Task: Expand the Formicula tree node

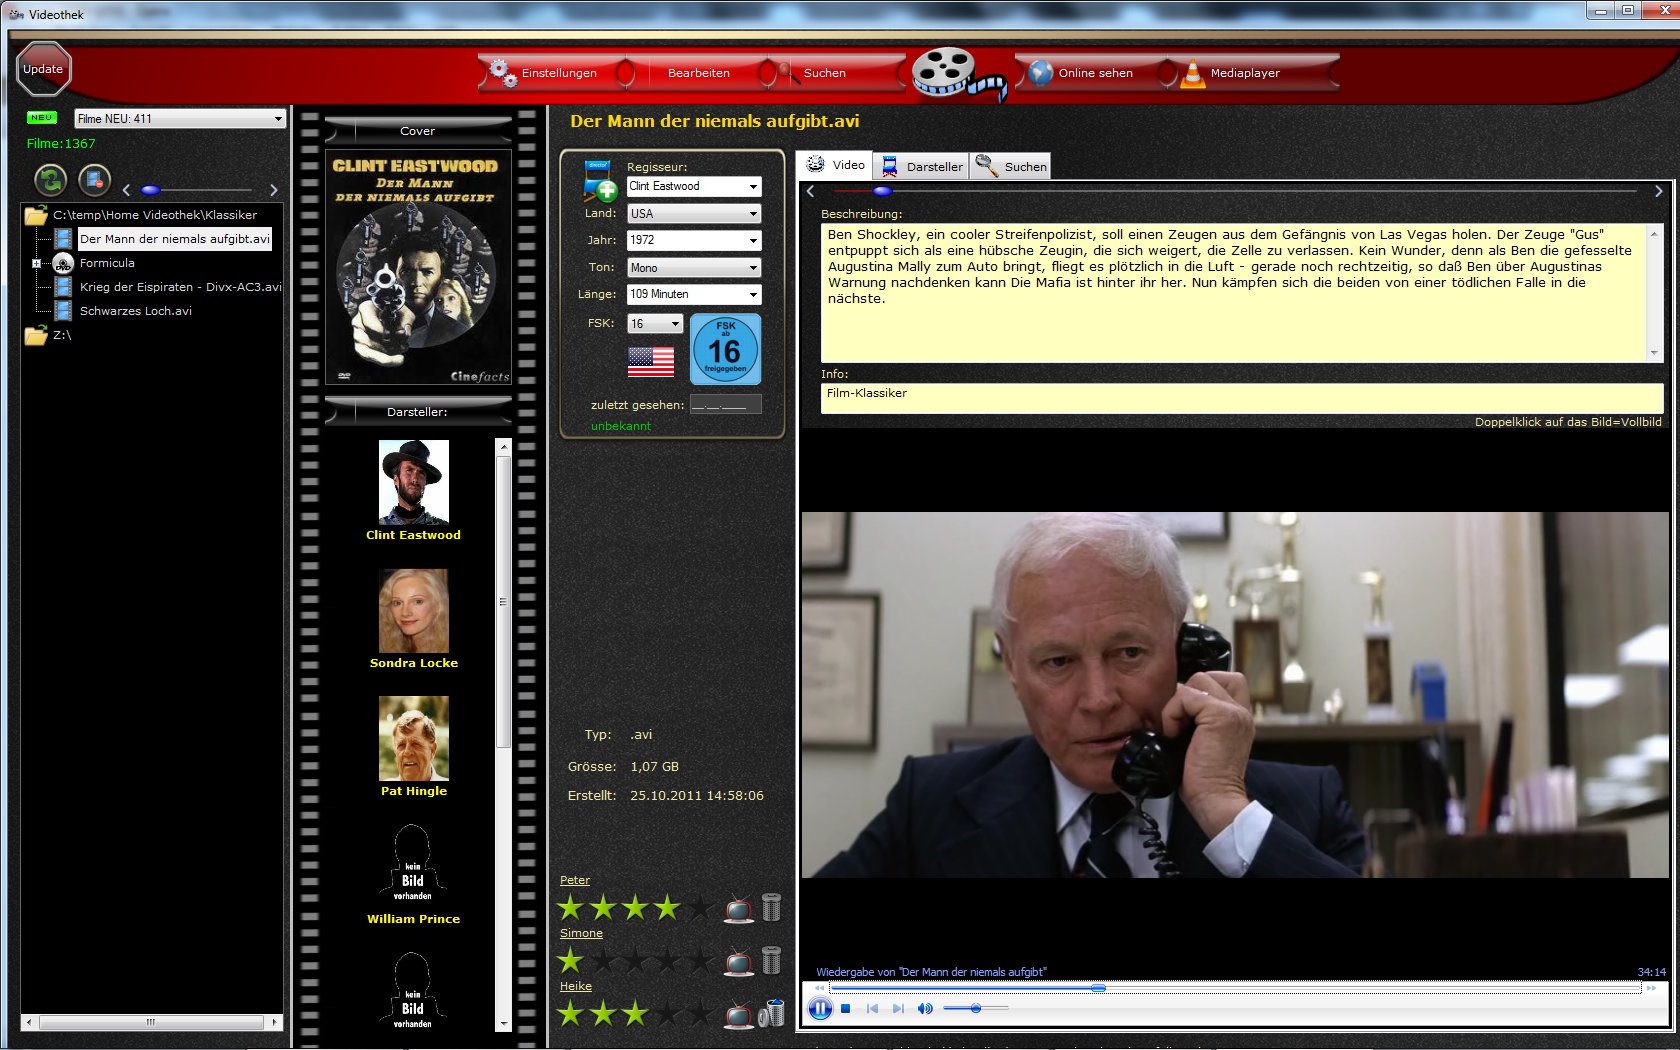Action: pyautogui.click(x=37, y=264)
